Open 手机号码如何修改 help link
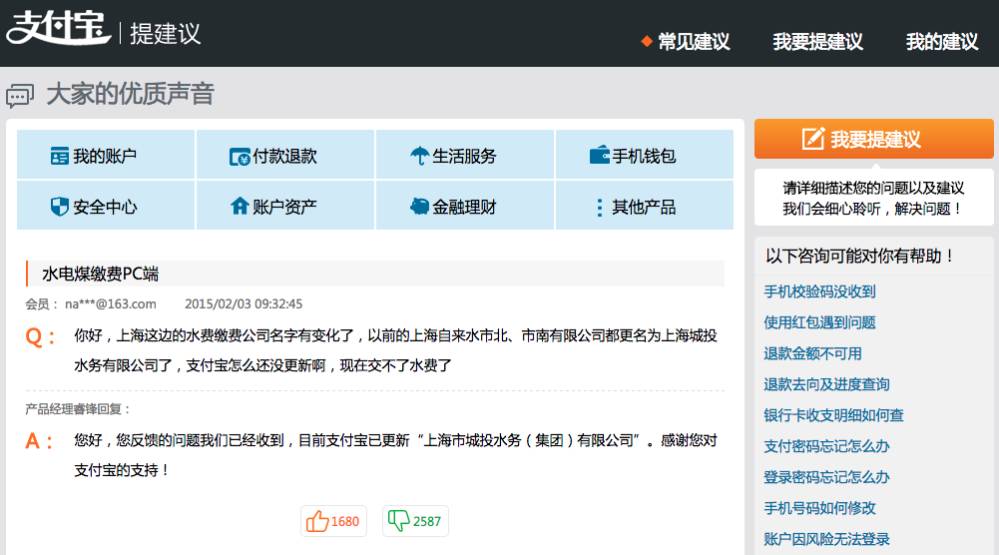Image resolution: width=999 pixels, height=555 pixels. 819,508
